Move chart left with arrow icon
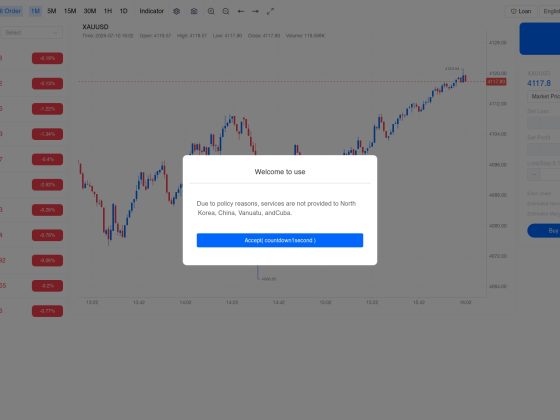The height and width of the screenshot is (420, 560). [241, 11]
